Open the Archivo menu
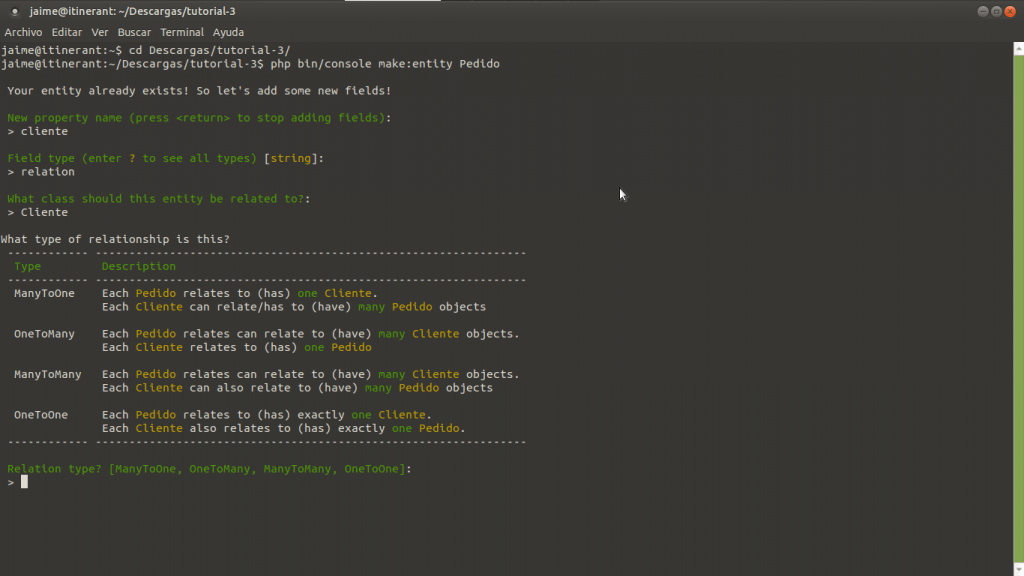The width and height of the screenshot is (1024, 576). click(23, 32)
